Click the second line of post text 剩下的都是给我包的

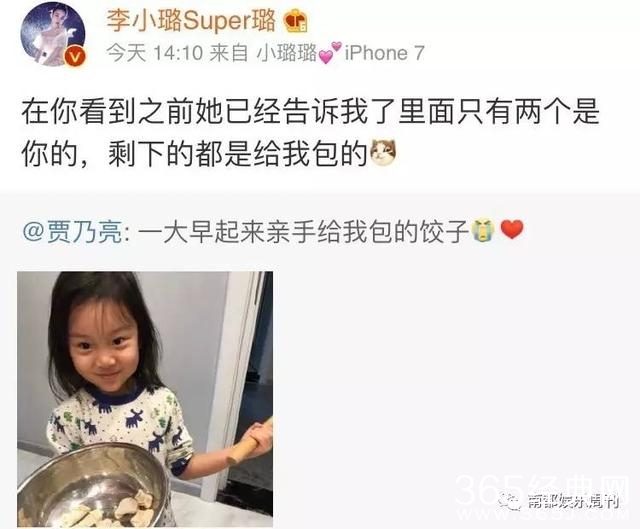pos(237,155)
